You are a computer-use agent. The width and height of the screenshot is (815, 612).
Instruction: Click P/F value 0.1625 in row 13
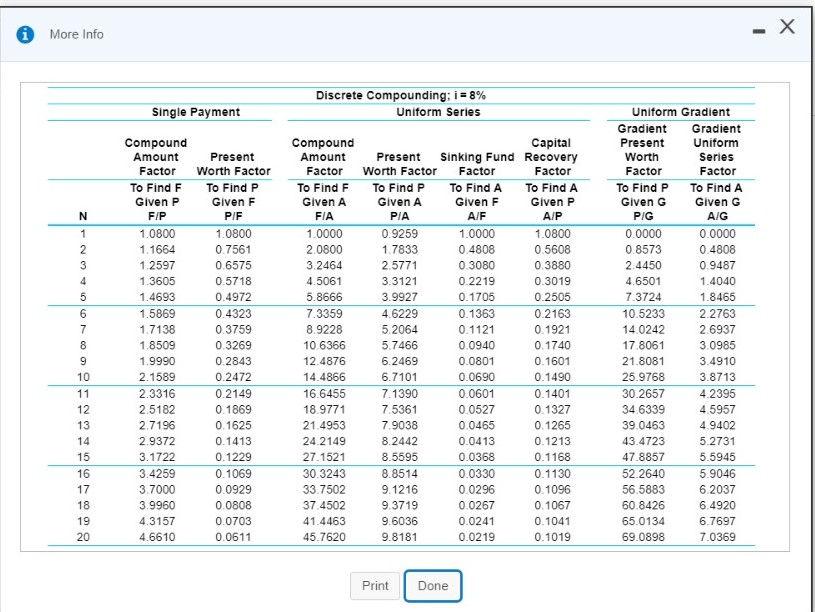233,425
